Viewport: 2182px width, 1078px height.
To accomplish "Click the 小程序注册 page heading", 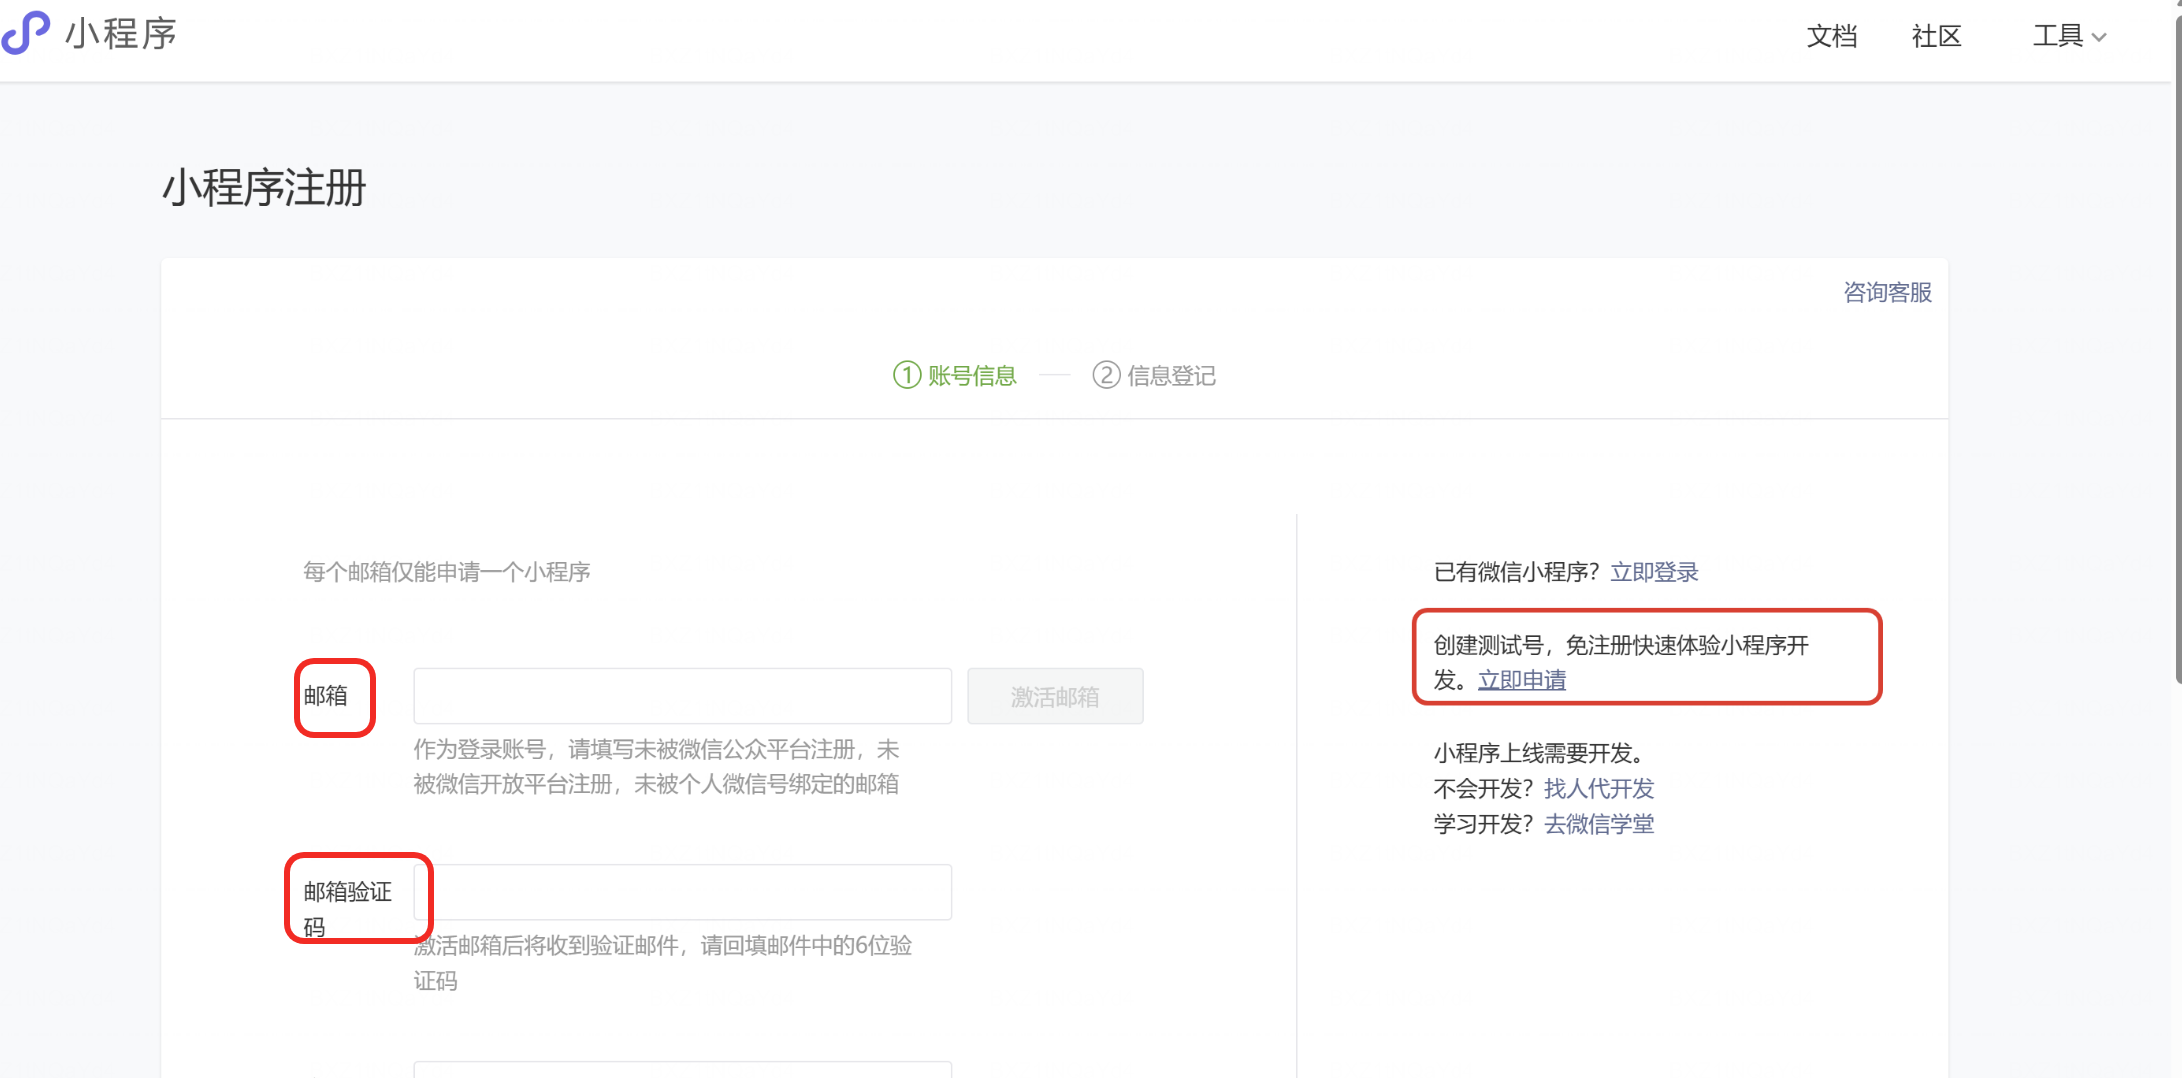I will (265, 187).
